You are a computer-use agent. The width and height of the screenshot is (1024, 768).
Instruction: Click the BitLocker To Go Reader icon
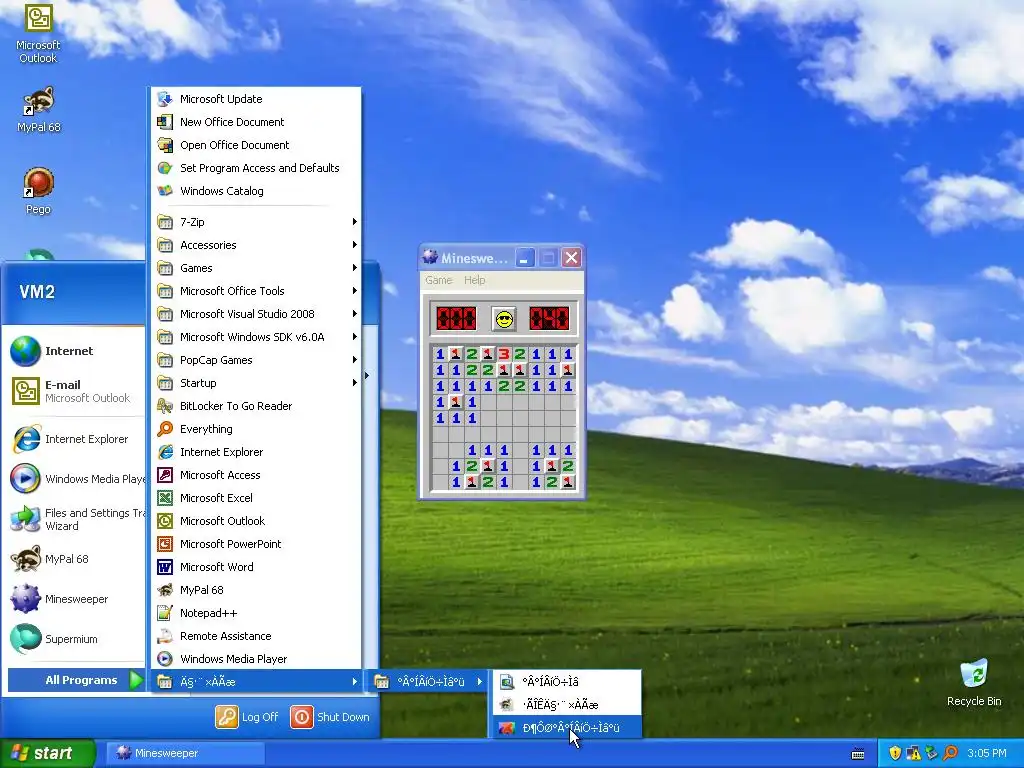[165, 406]
